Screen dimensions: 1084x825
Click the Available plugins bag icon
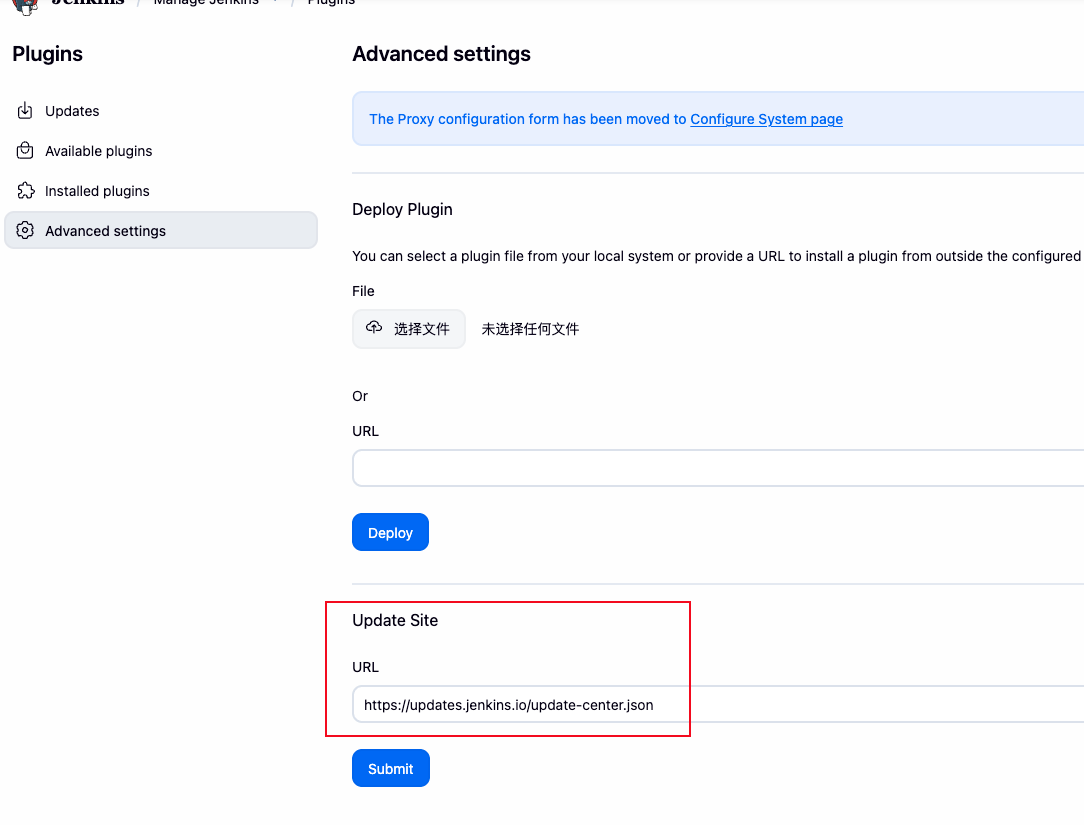(25, 151)
